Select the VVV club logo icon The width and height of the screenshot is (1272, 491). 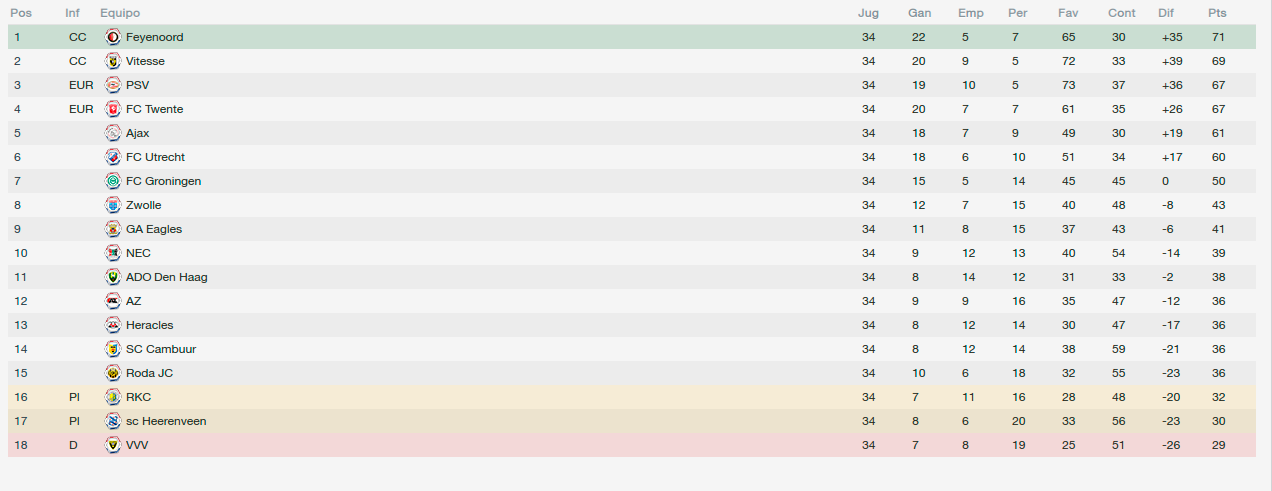tap(112, 445)
